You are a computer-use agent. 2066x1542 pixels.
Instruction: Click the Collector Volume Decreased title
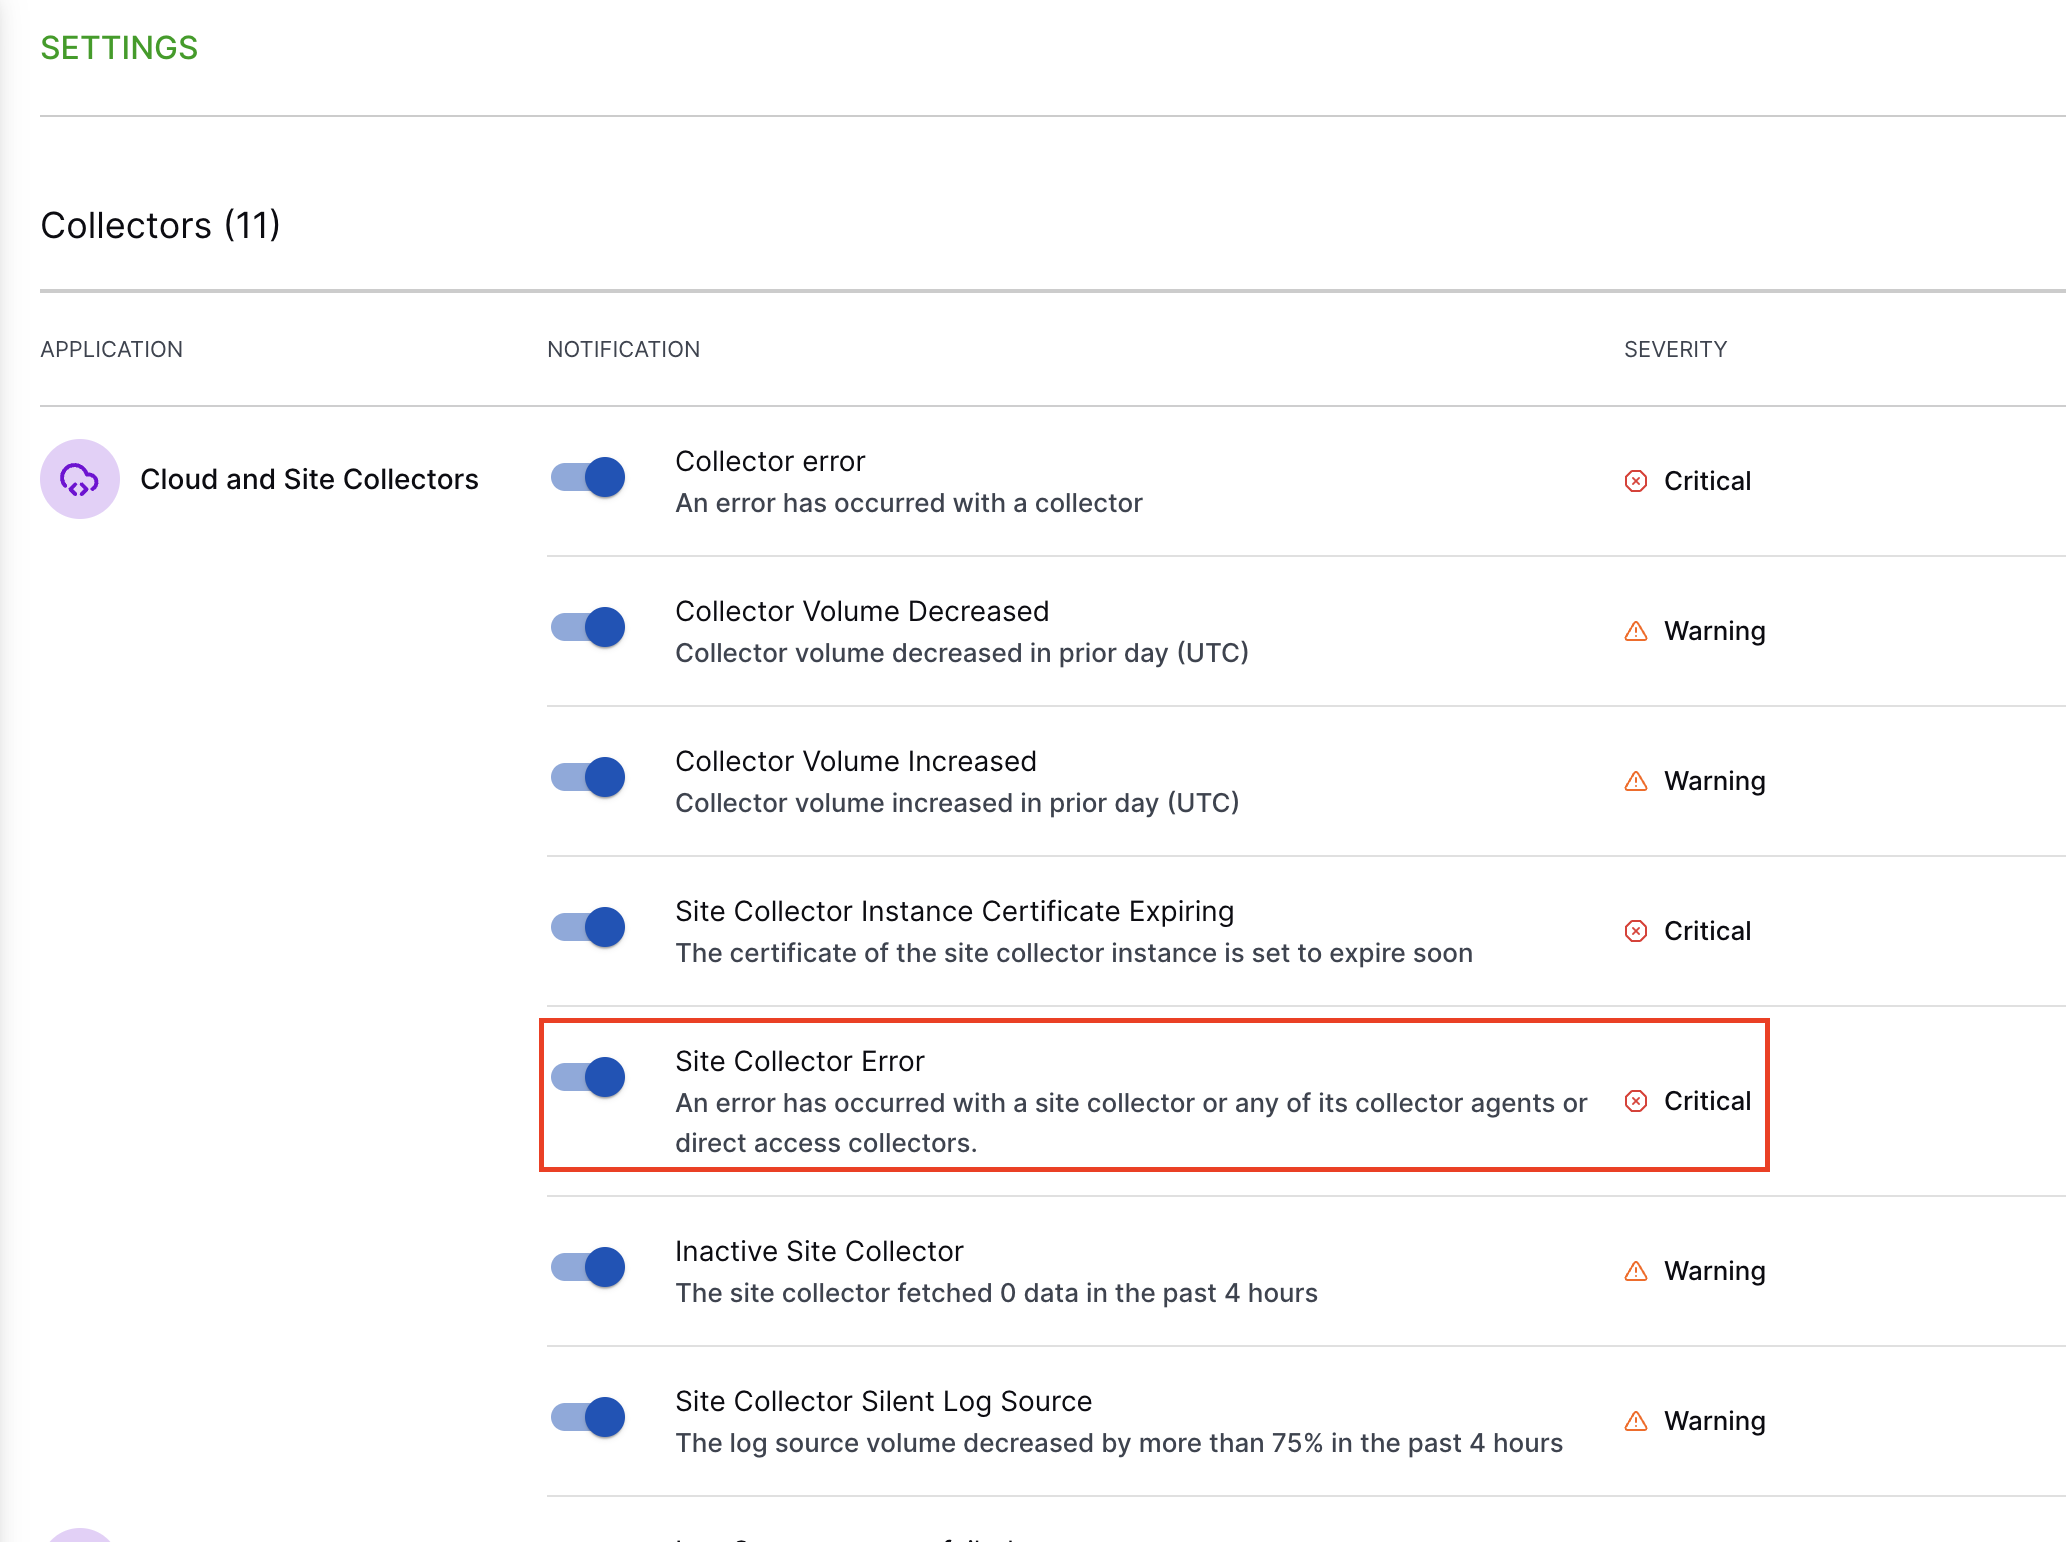(862, 611)
